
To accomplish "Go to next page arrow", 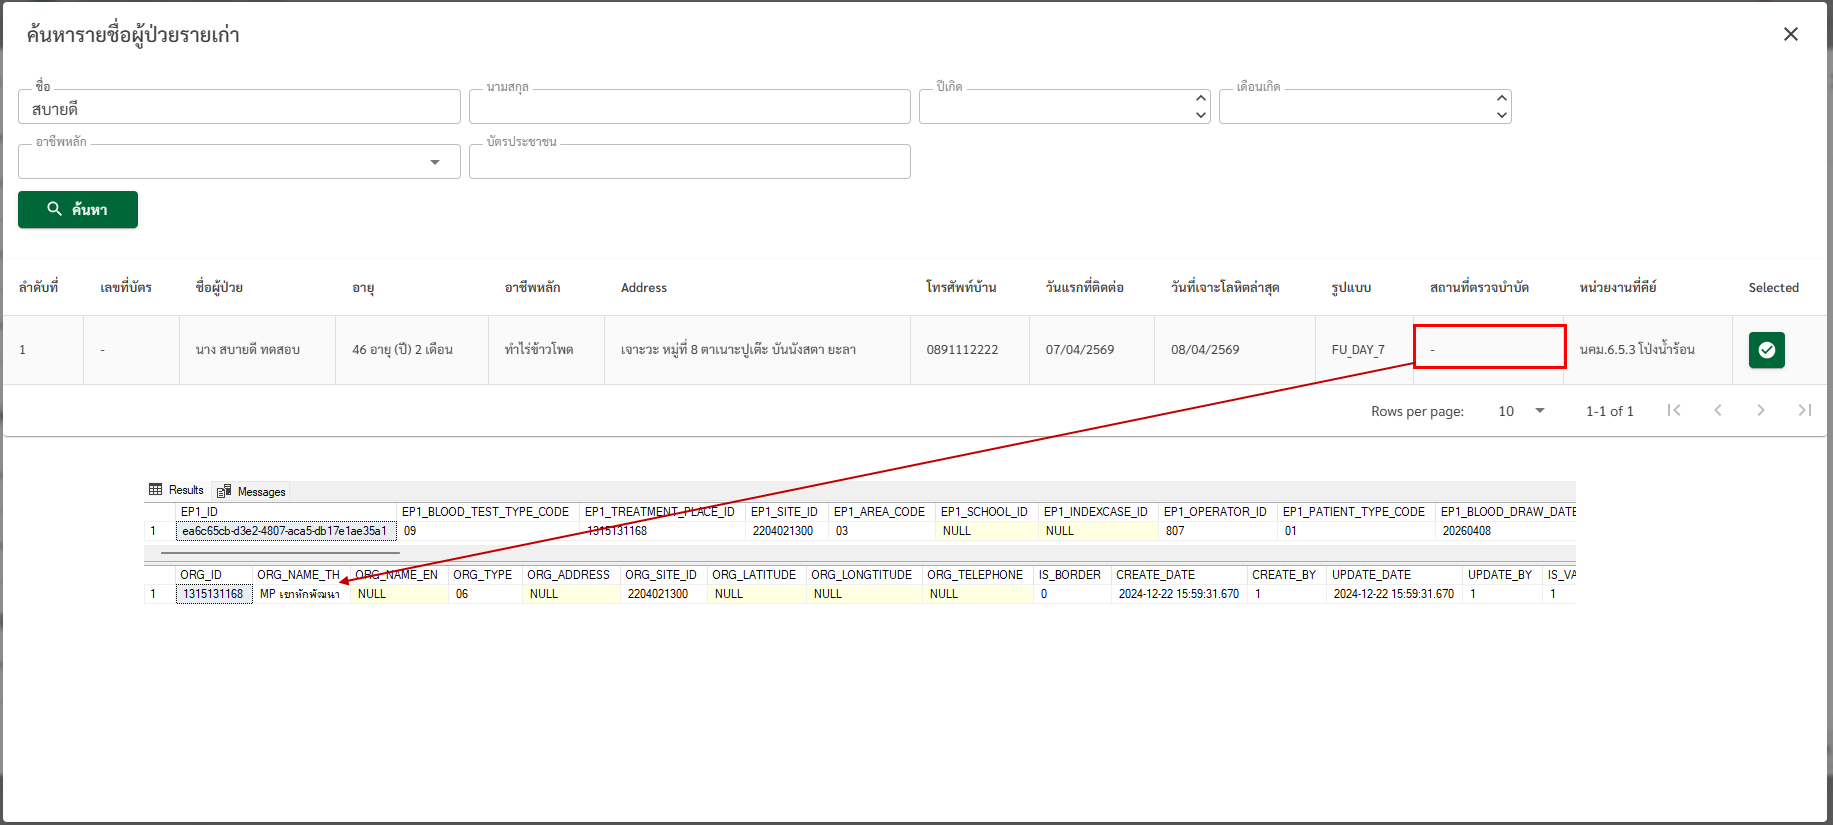I will (x=1761, y=410).
